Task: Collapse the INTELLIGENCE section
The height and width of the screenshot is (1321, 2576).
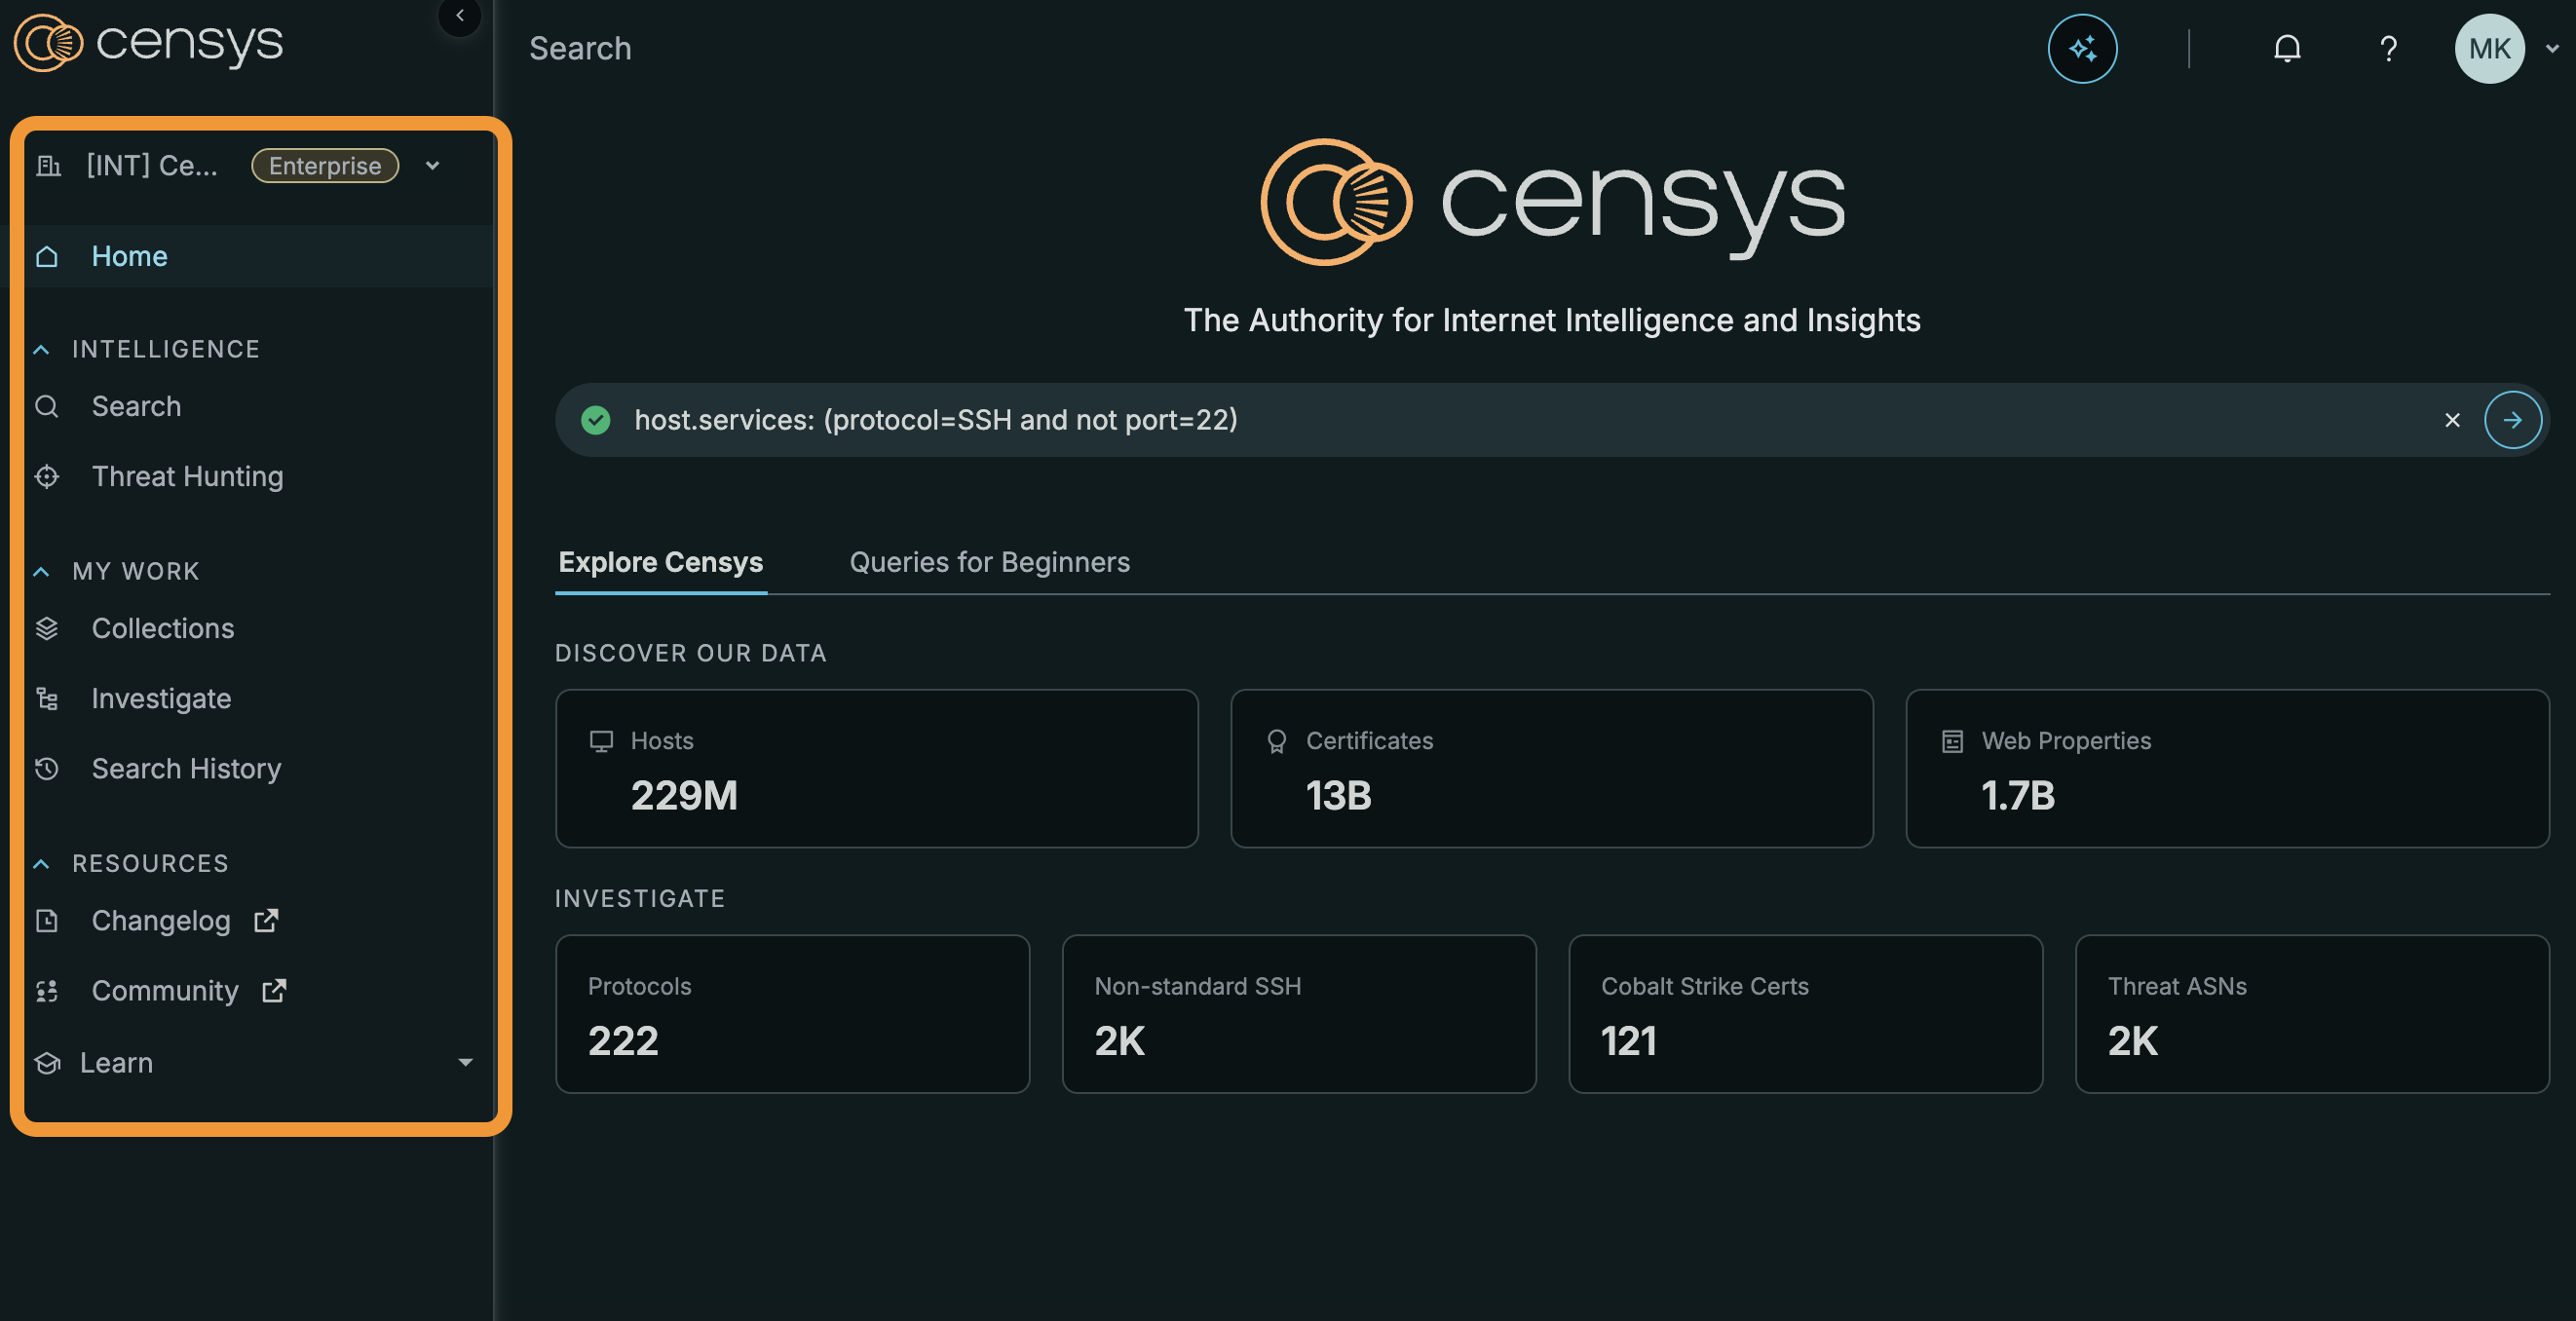Action: pos(41,349)
